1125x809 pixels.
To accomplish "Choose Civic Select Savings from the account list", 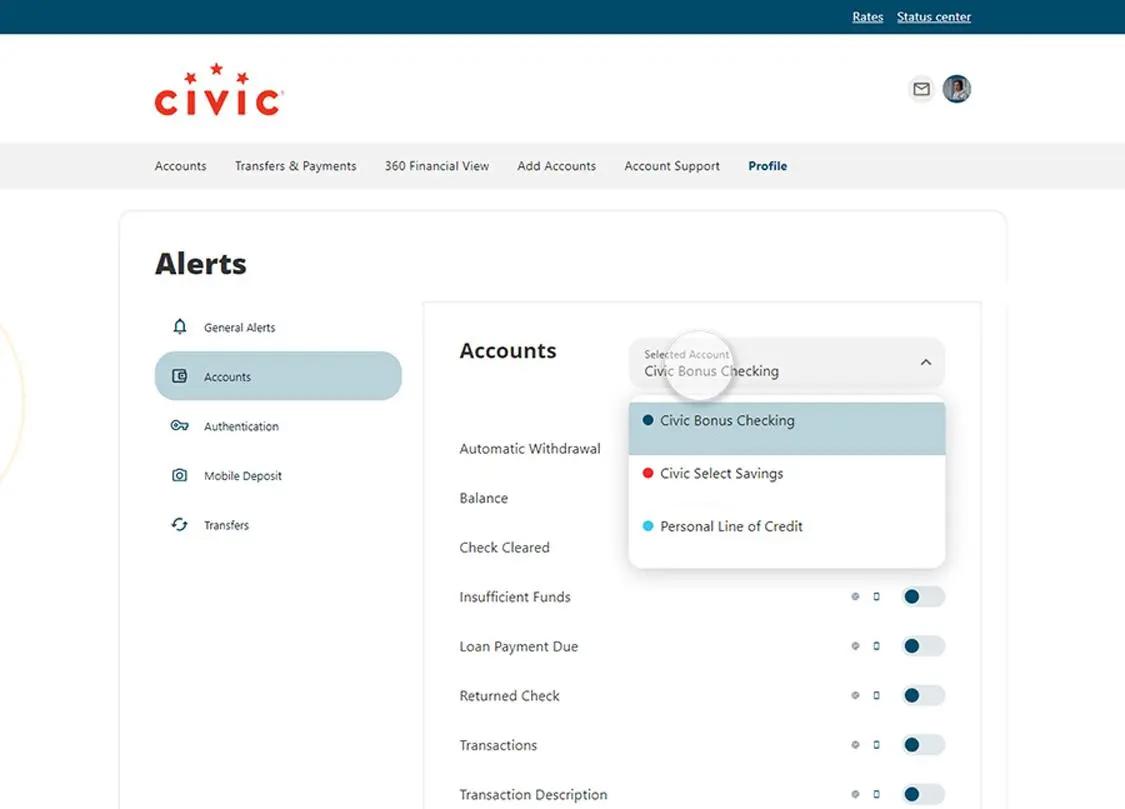I will [x=720, y=473].
